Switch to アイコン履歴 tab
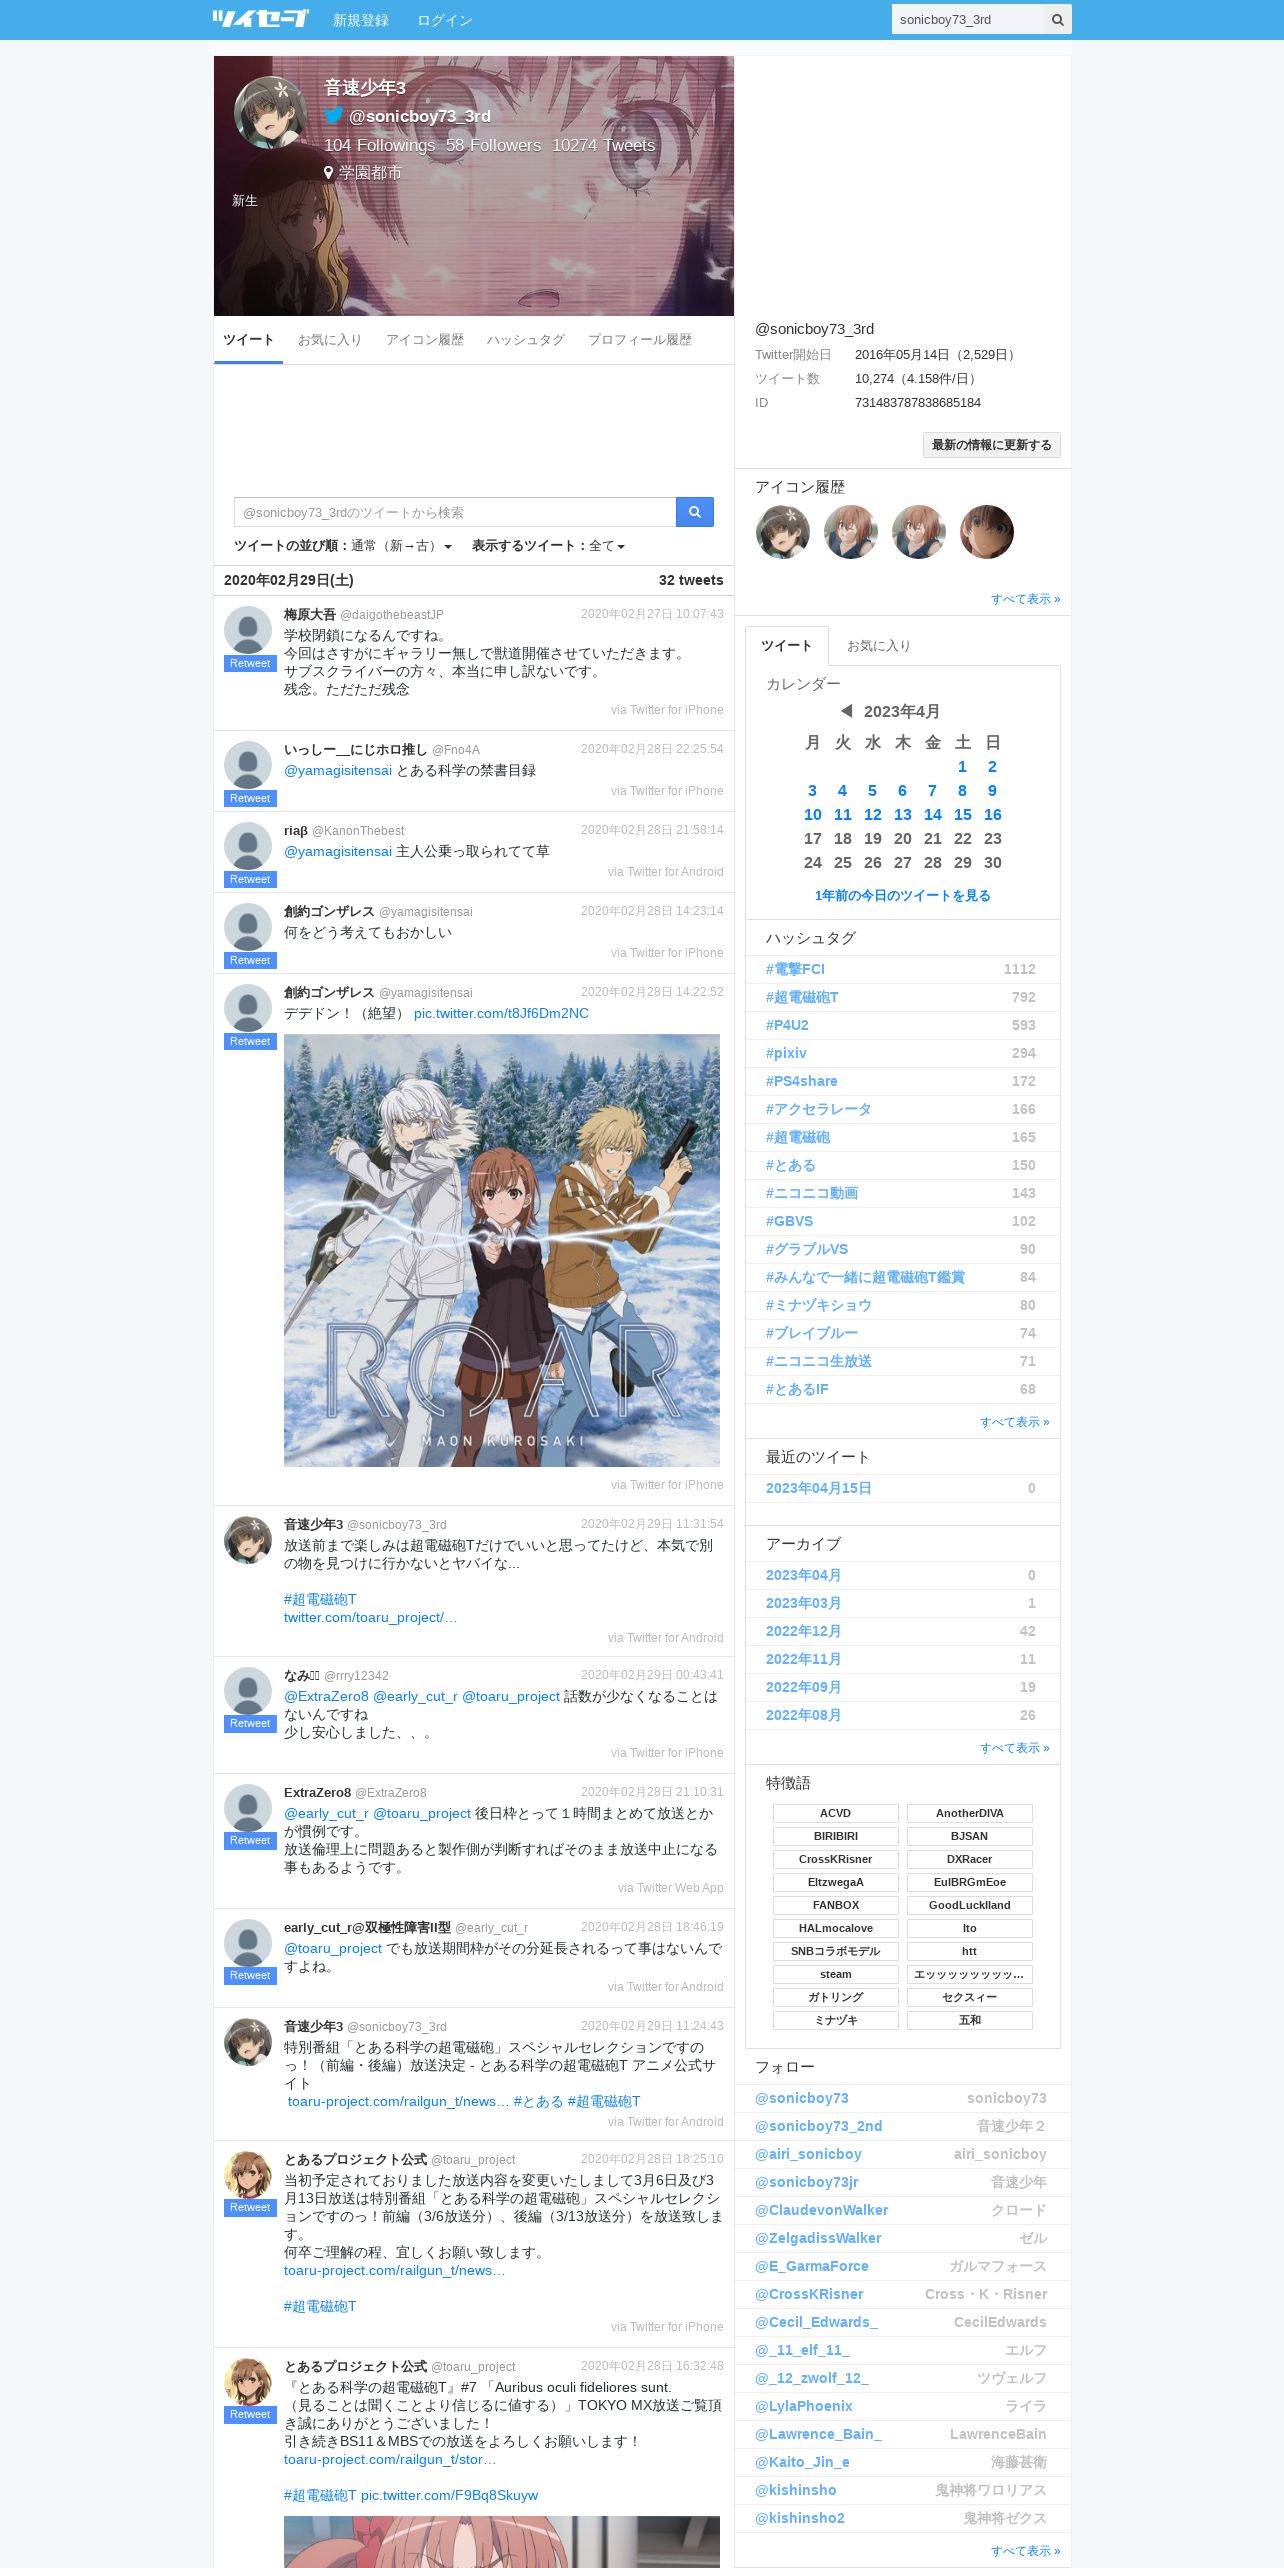The image size is (1284, 2568). point(425,340)
